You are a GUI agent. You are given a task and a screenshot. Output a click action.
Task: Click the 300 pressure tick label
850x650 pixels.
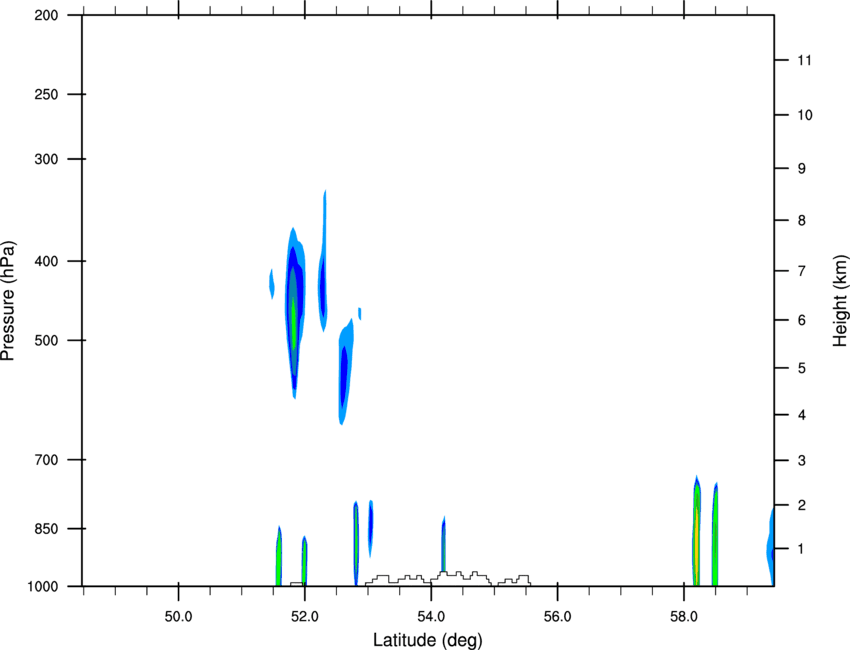tap(46, 159)
